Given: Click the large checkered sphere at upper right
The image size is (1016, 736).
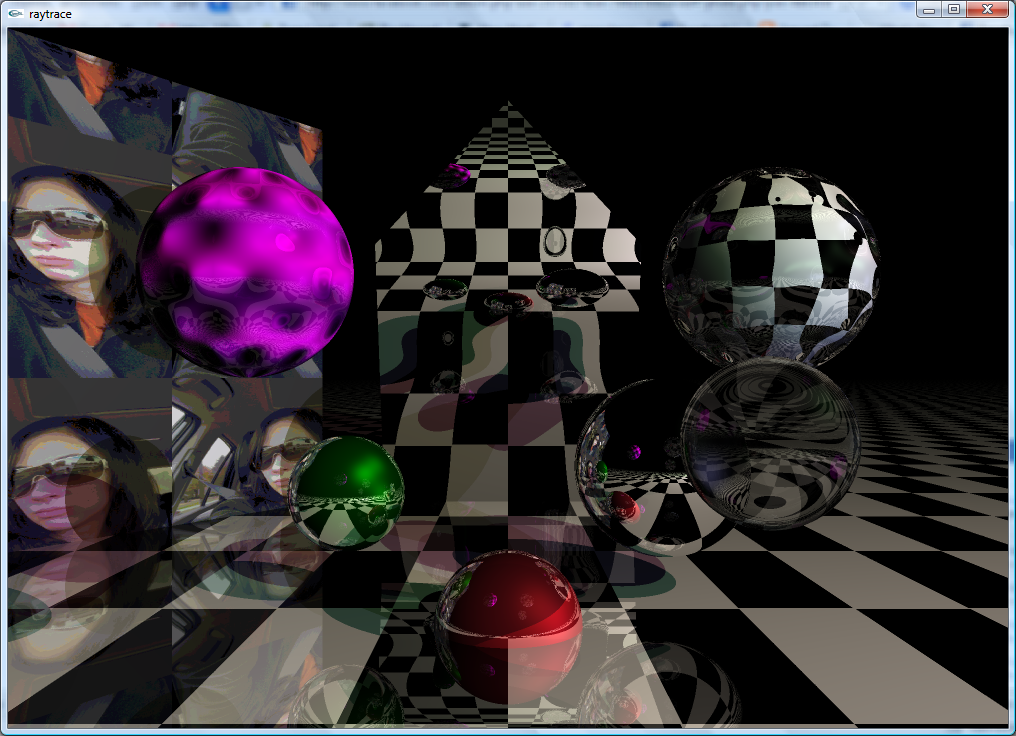Looking at the screenshot, I should pyautogui.click(x=772, y=265).
